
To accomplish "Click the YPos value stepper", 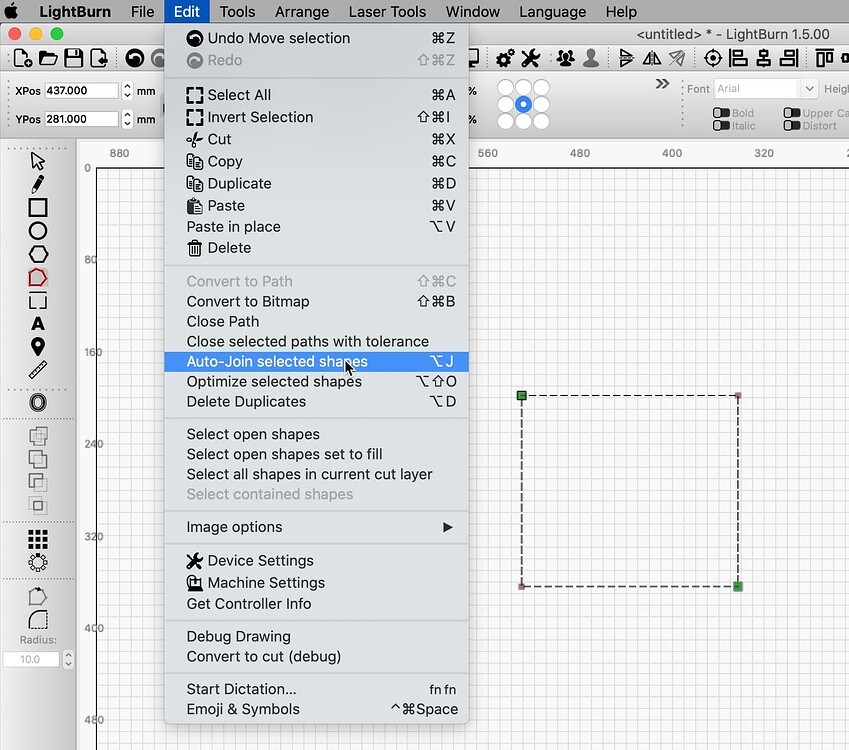I will point(127,119).
